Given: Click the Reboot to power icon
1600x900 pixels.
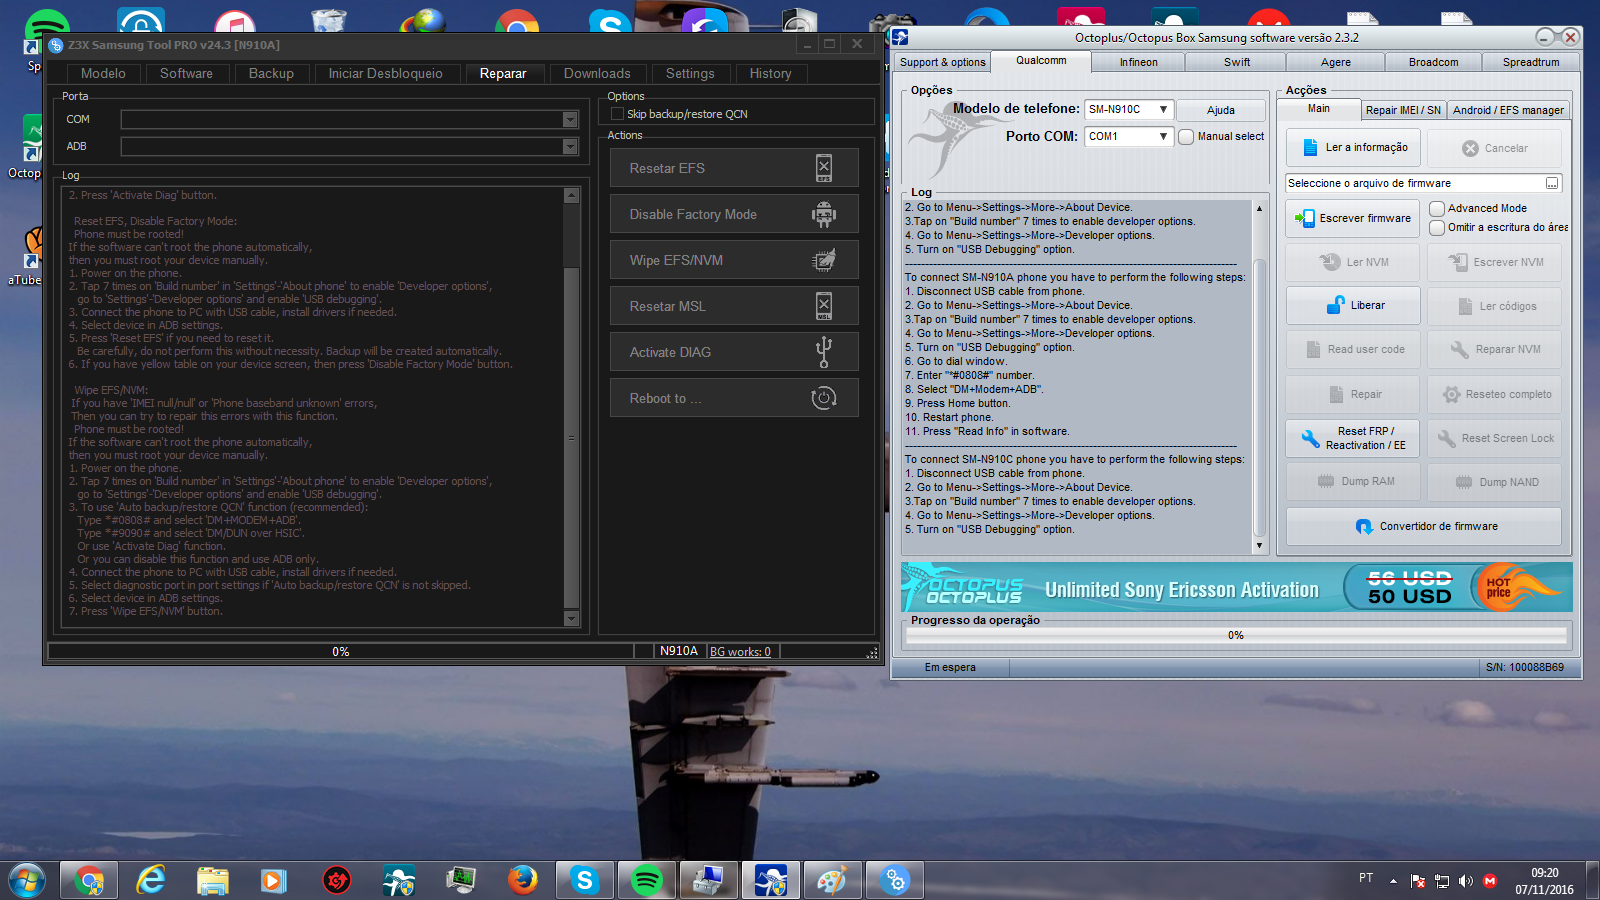Looking at the screenshot, I should (x=824, y=398).
